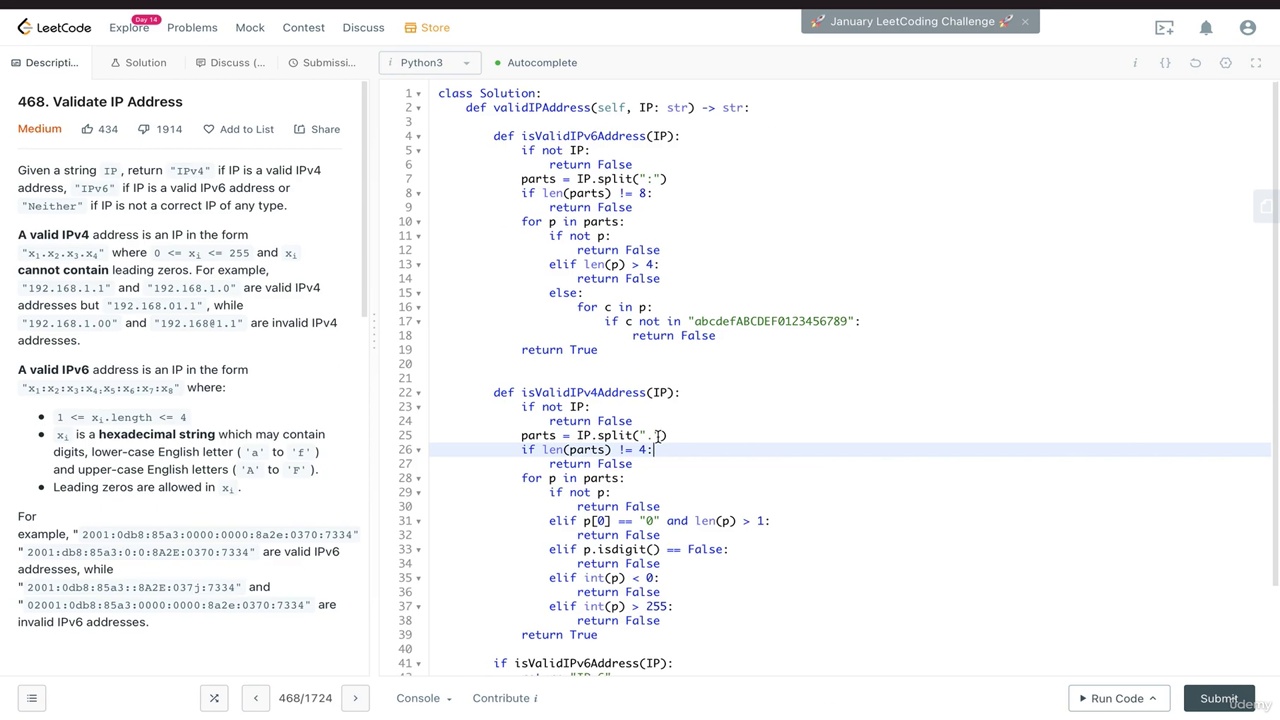The image size is (1280, 720).
Task: Add problem to list with heart icon
Action: point(238,129)
